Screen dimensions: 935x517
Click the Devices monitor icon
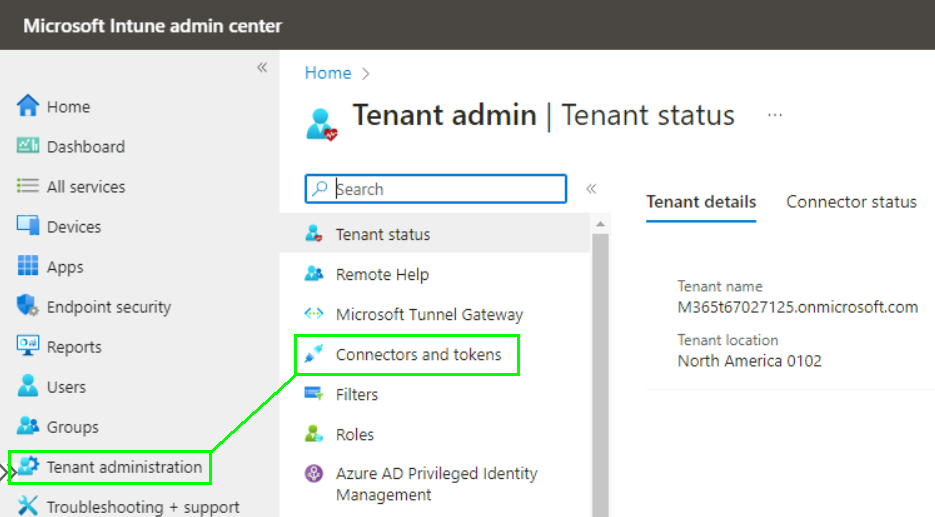click(28, 226)
